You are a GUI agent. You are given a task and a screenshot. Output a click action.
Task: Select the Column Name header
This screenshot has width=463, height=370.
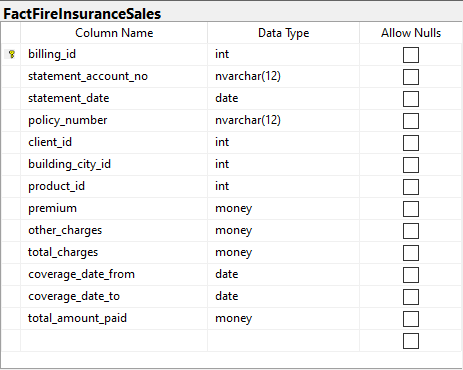tap(114, 33)
